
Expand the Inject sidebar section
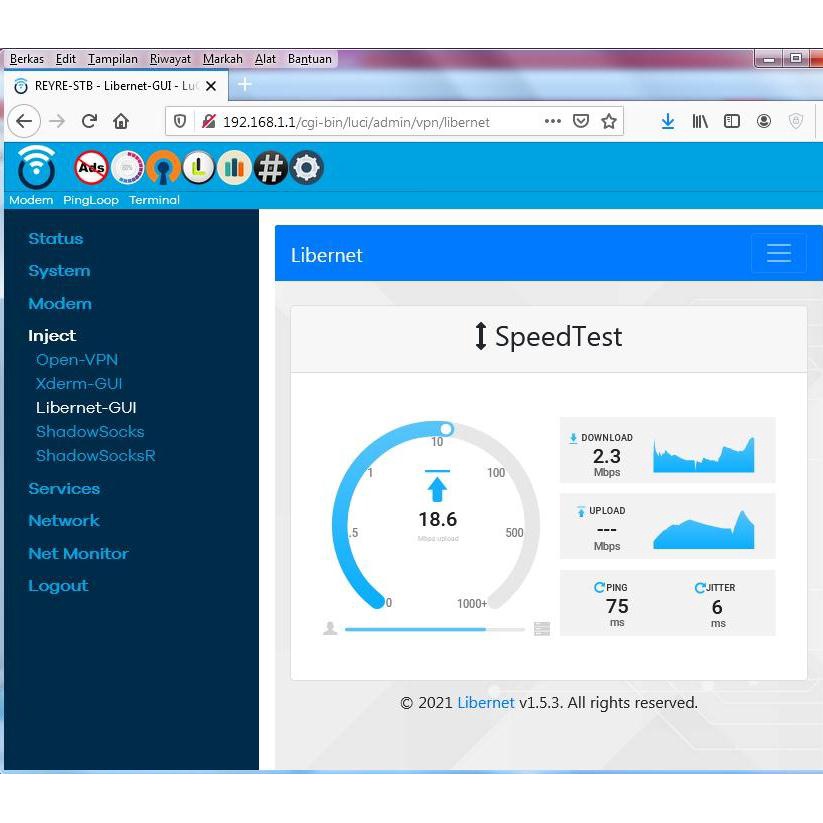(52, 336)
